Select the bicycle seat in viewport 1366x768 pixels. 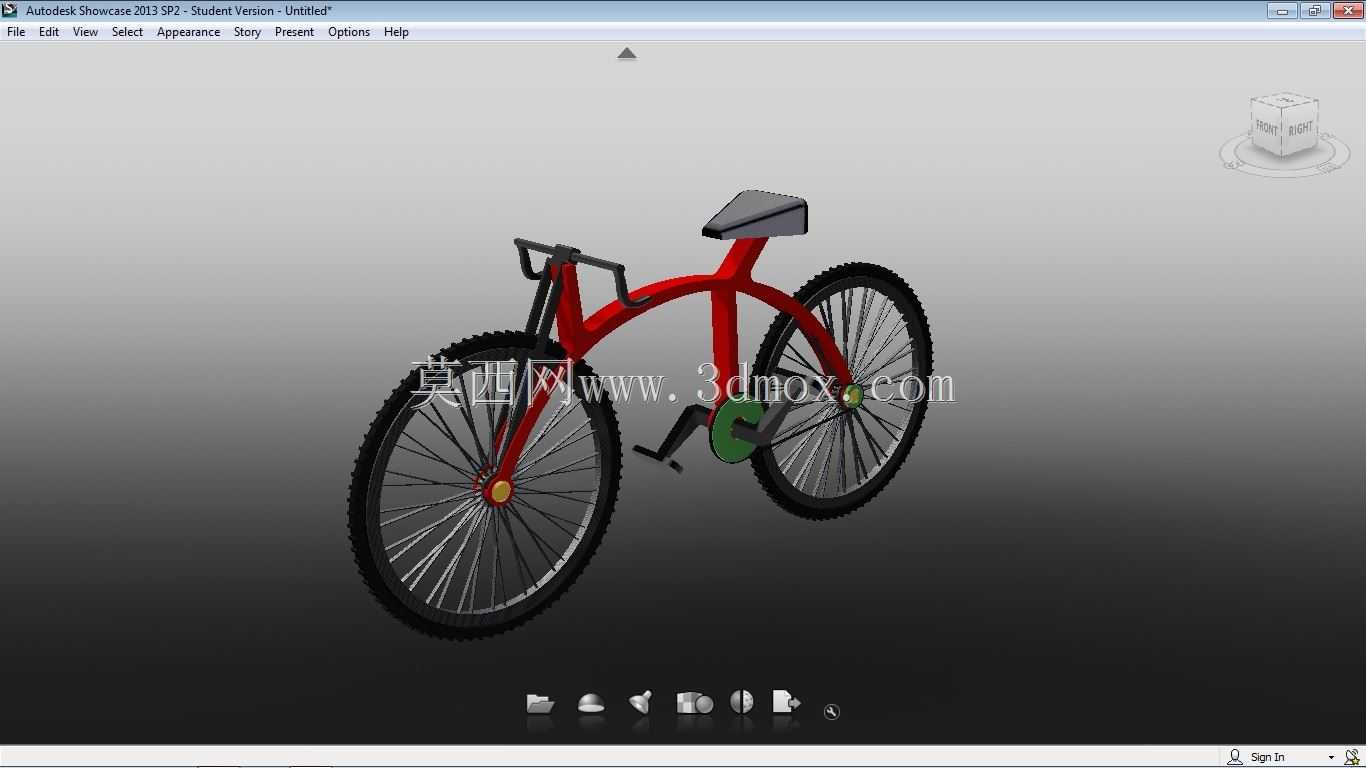pyautogui.click(x=758, y=214)
